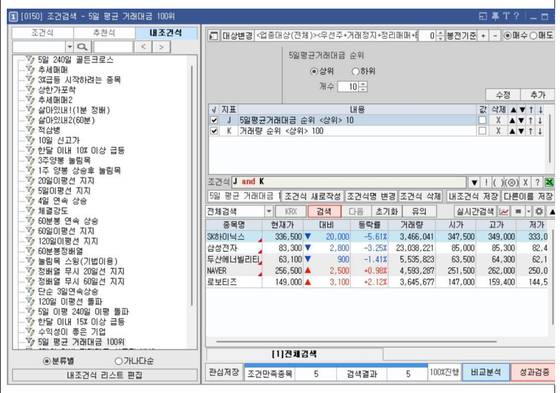Click the 검색 button
The width and height of the screenshot is (560, 393).
tap(324, 212)
